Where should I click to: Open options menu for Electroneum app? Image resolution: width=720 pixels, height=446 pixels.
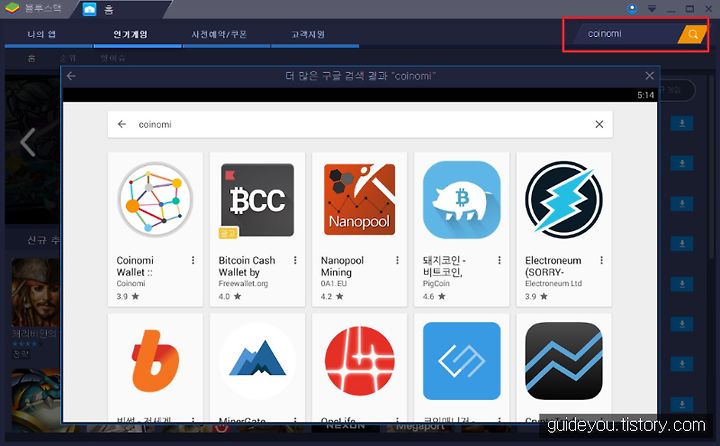pos(601,260)
